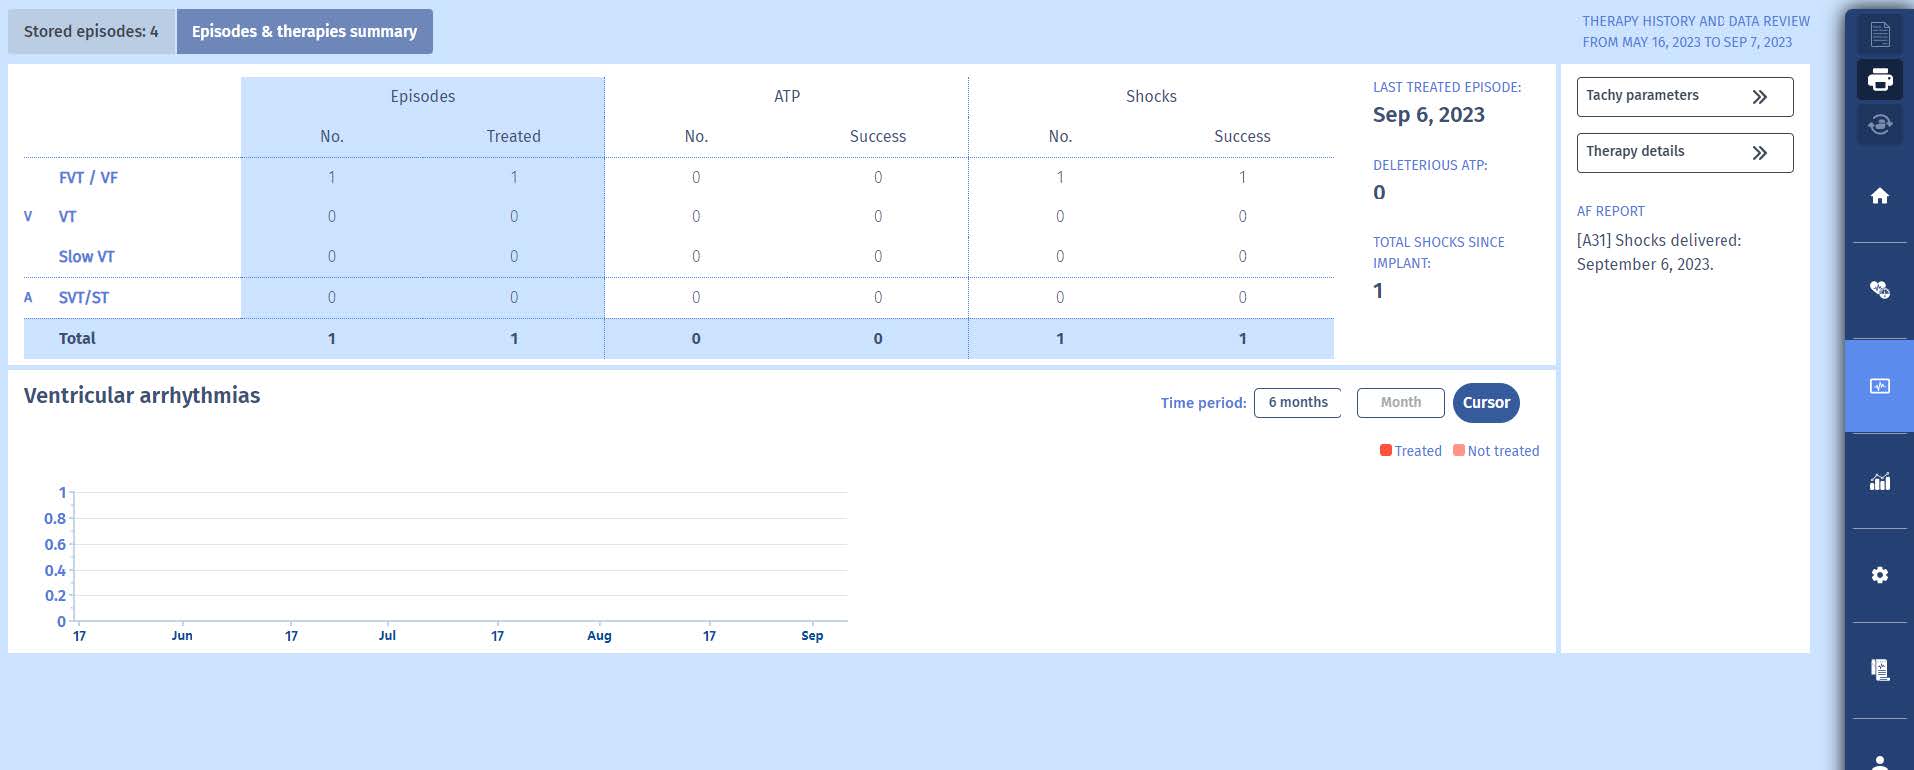Toggle the Cursor button on the chart

point(1485,403)
